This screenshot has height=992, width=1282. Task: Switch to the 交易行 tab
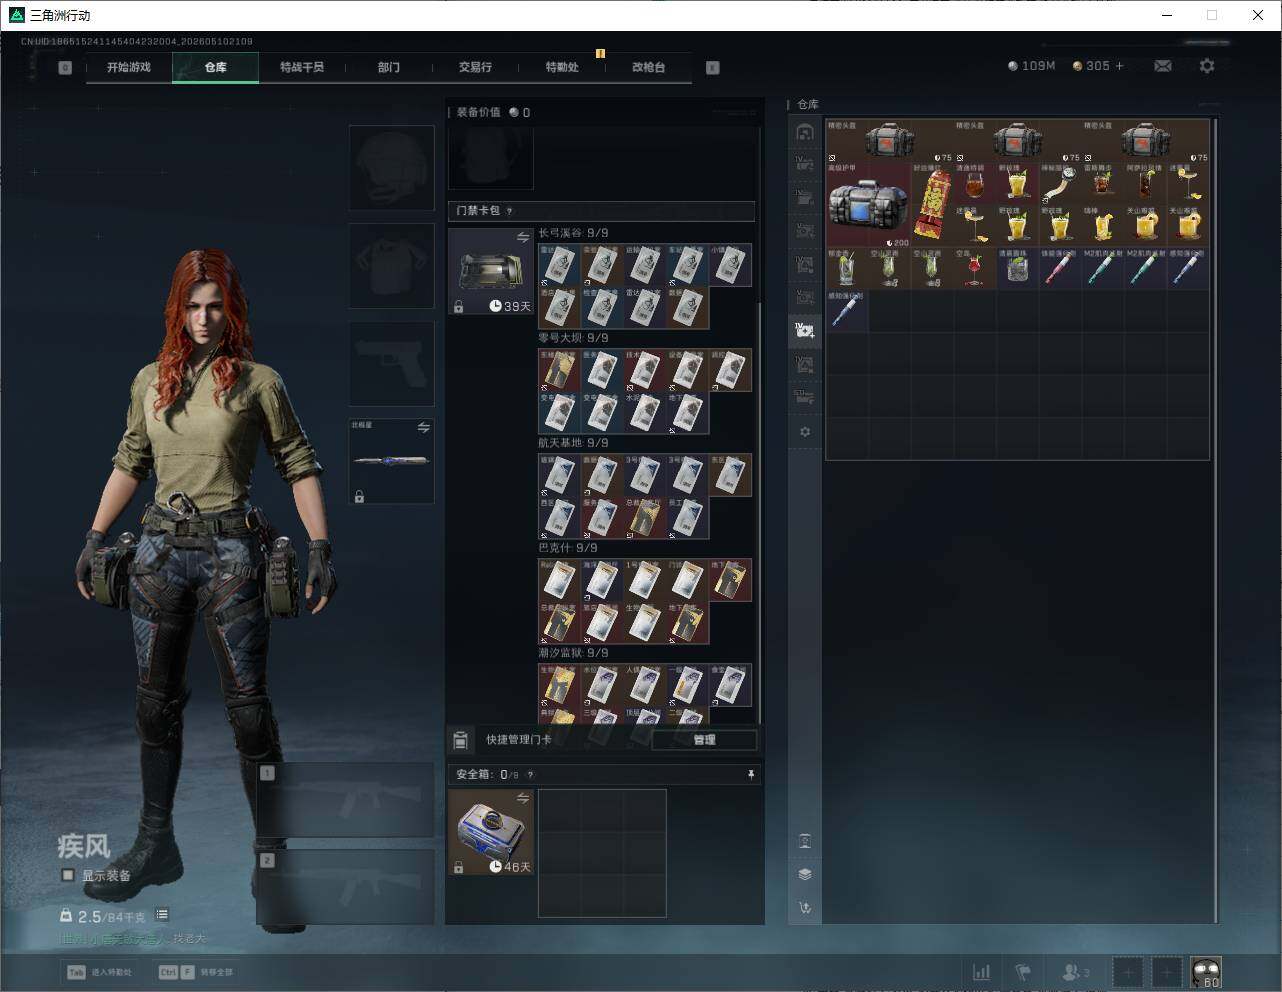(x=475, y=67)
